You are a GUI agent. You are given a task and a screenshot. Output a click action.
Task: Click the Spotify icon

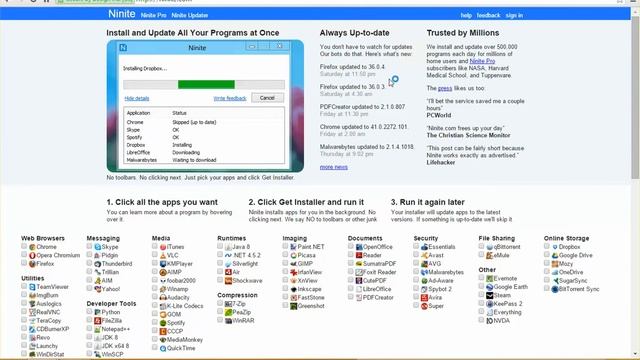(163, 323)
